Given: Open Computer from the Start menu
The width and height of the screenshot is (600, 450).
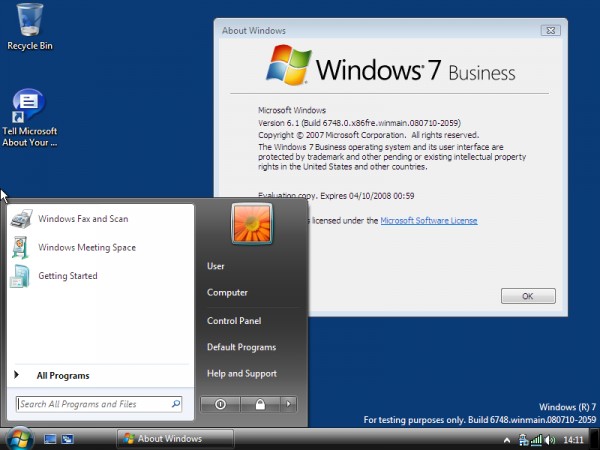Looking at the screenshot, I should click(227, 292).
